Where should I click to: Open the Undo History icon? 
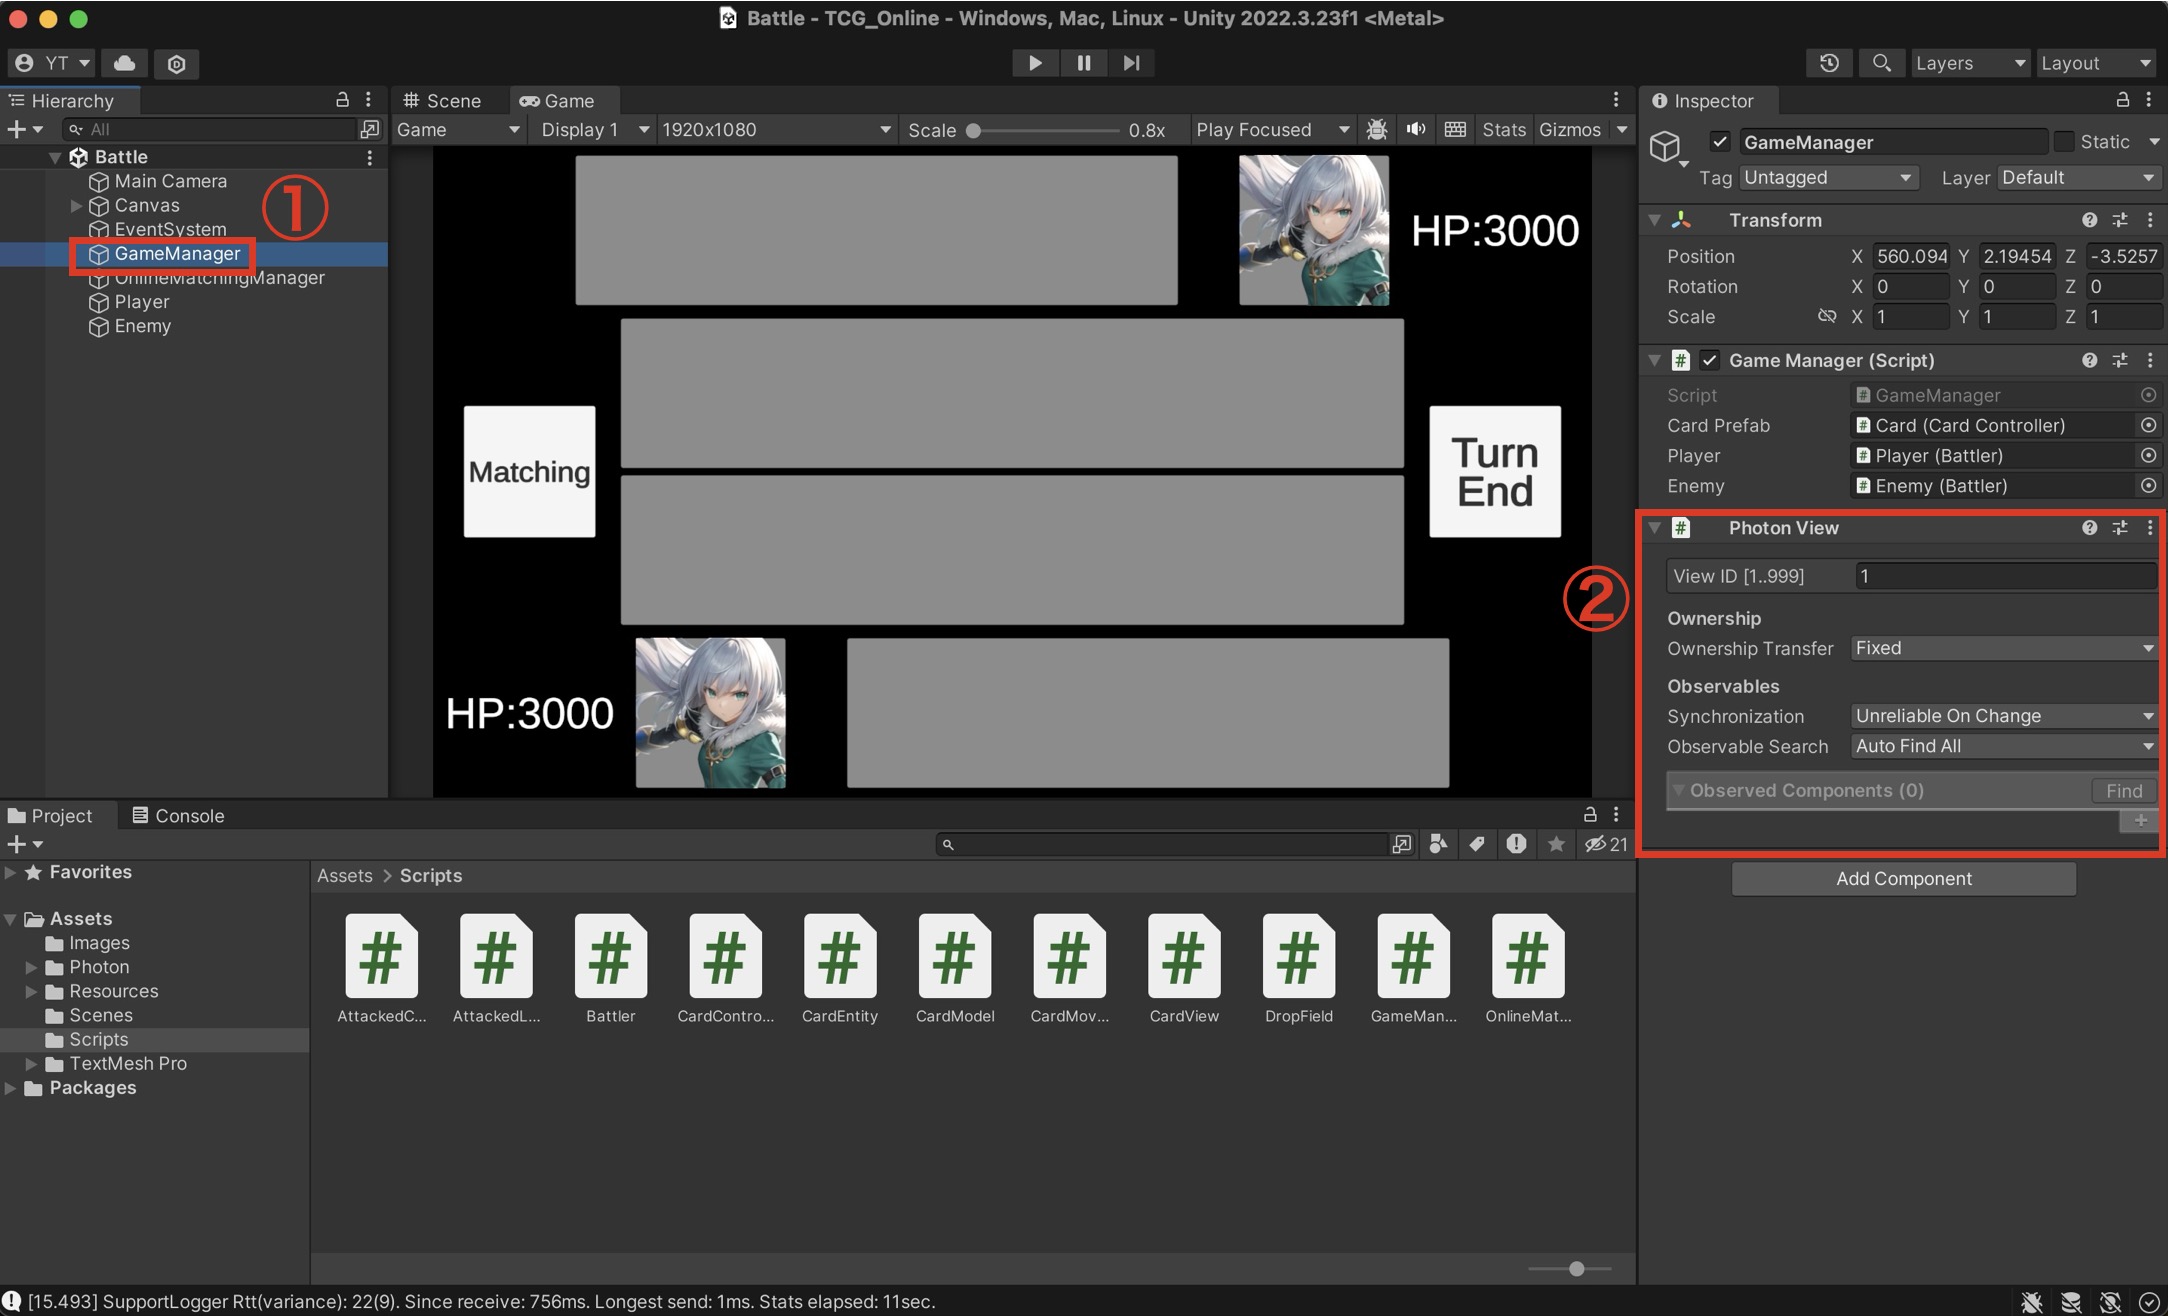click(1829, 63)
